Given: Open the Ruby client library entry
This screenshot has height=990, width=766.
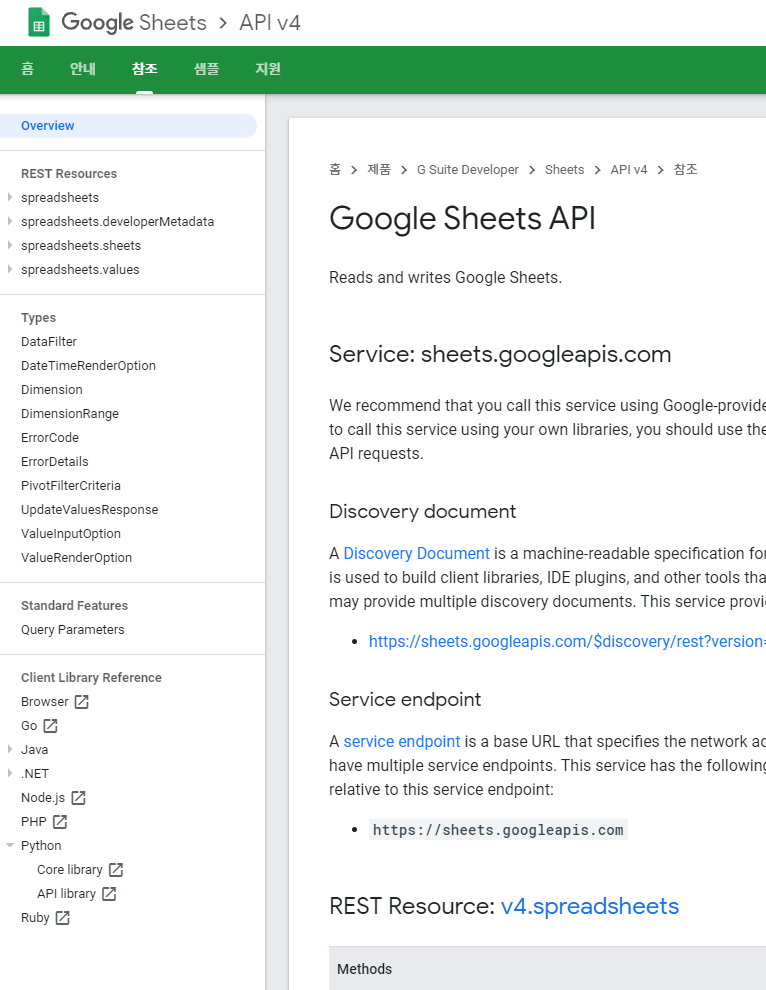Looking at the screenshot, I should (x=35, y=917).
